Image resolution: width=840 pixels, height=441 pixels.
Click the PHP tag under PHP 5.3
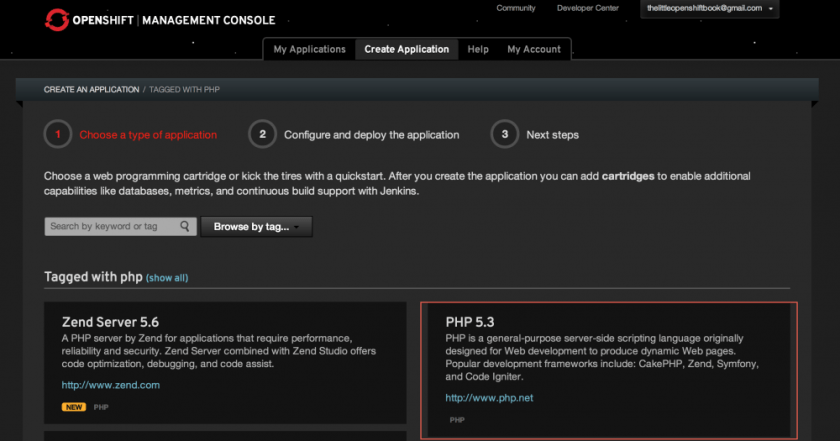pos(457,420)
